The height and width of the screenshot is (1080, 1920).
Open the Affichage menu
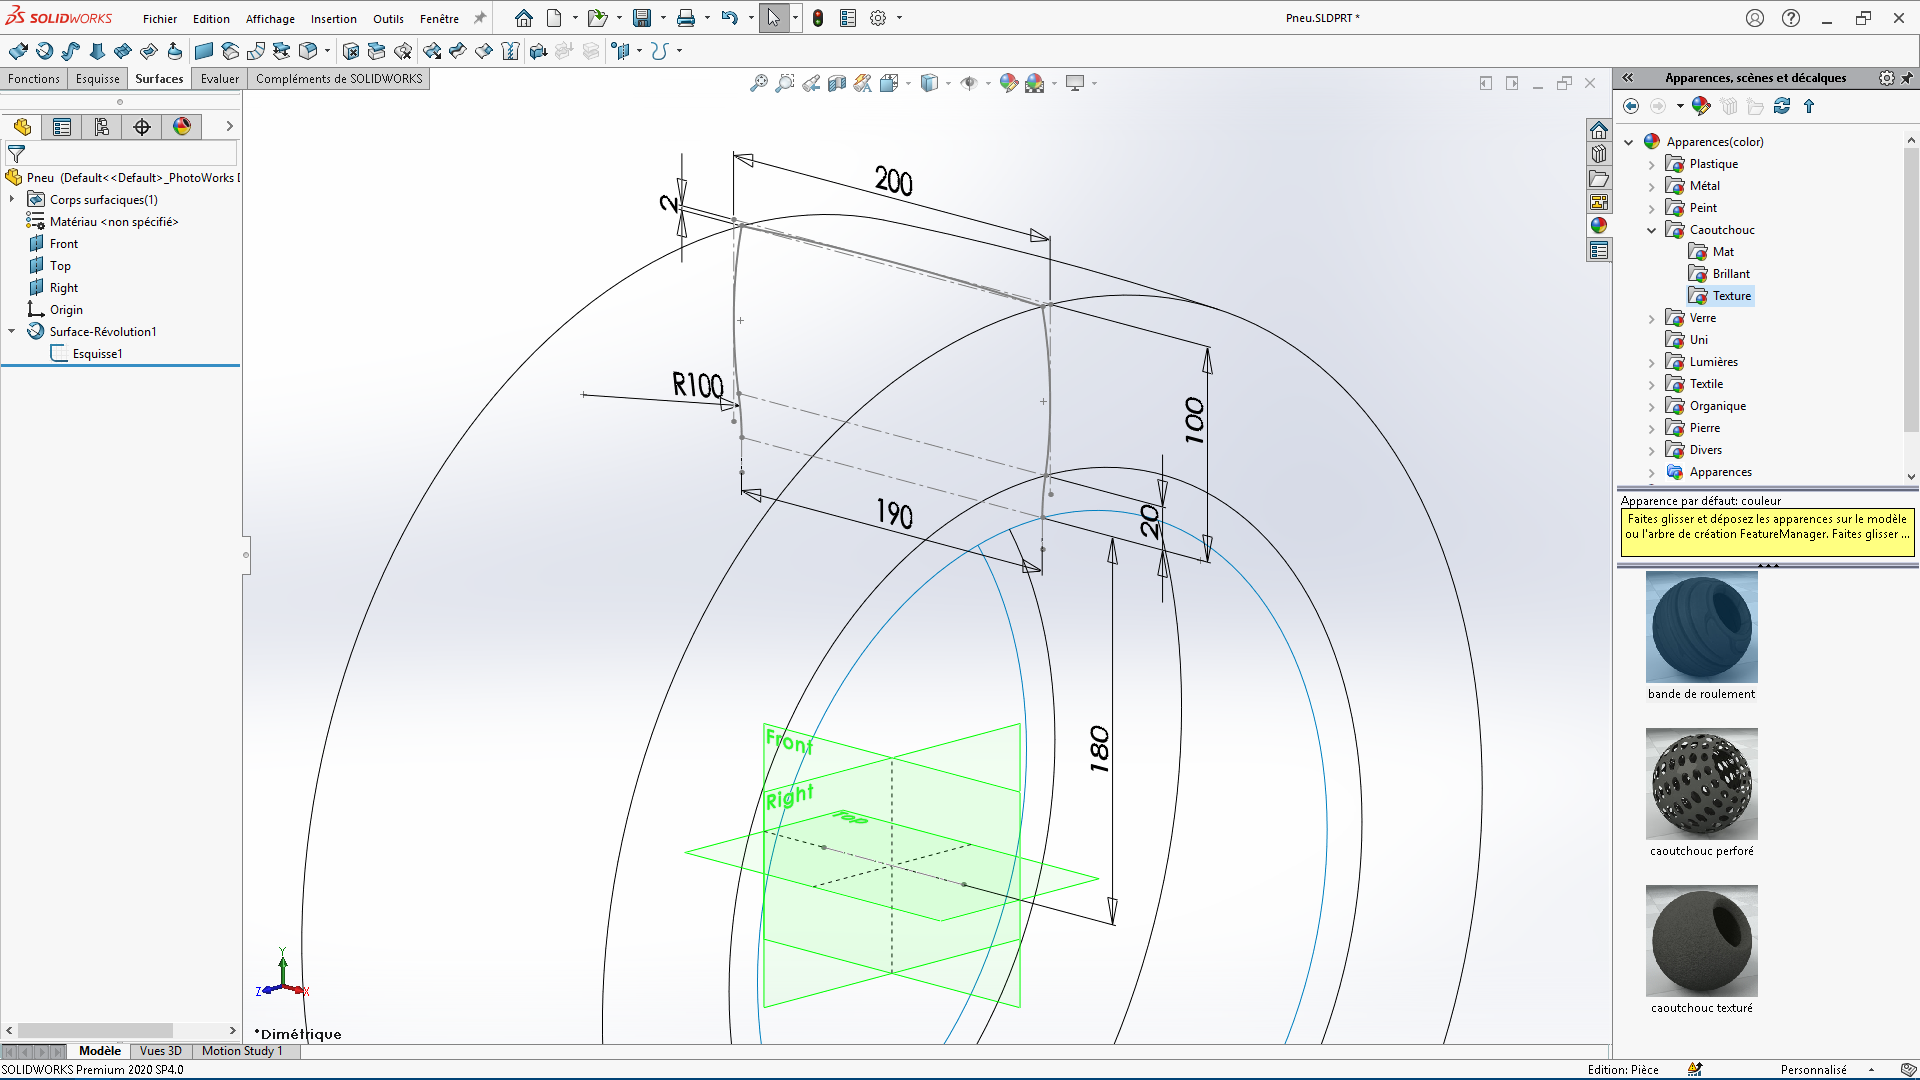click(x=270, y=18)
